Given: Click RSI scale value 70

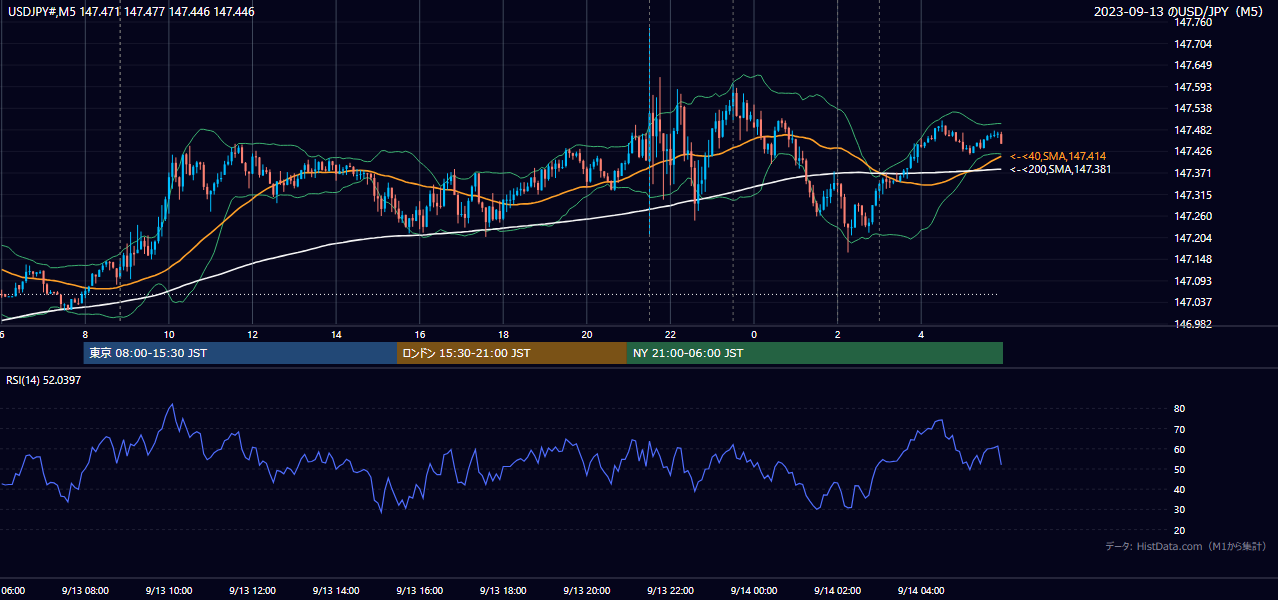Looking at the screenshot, I should (1180, 429).
